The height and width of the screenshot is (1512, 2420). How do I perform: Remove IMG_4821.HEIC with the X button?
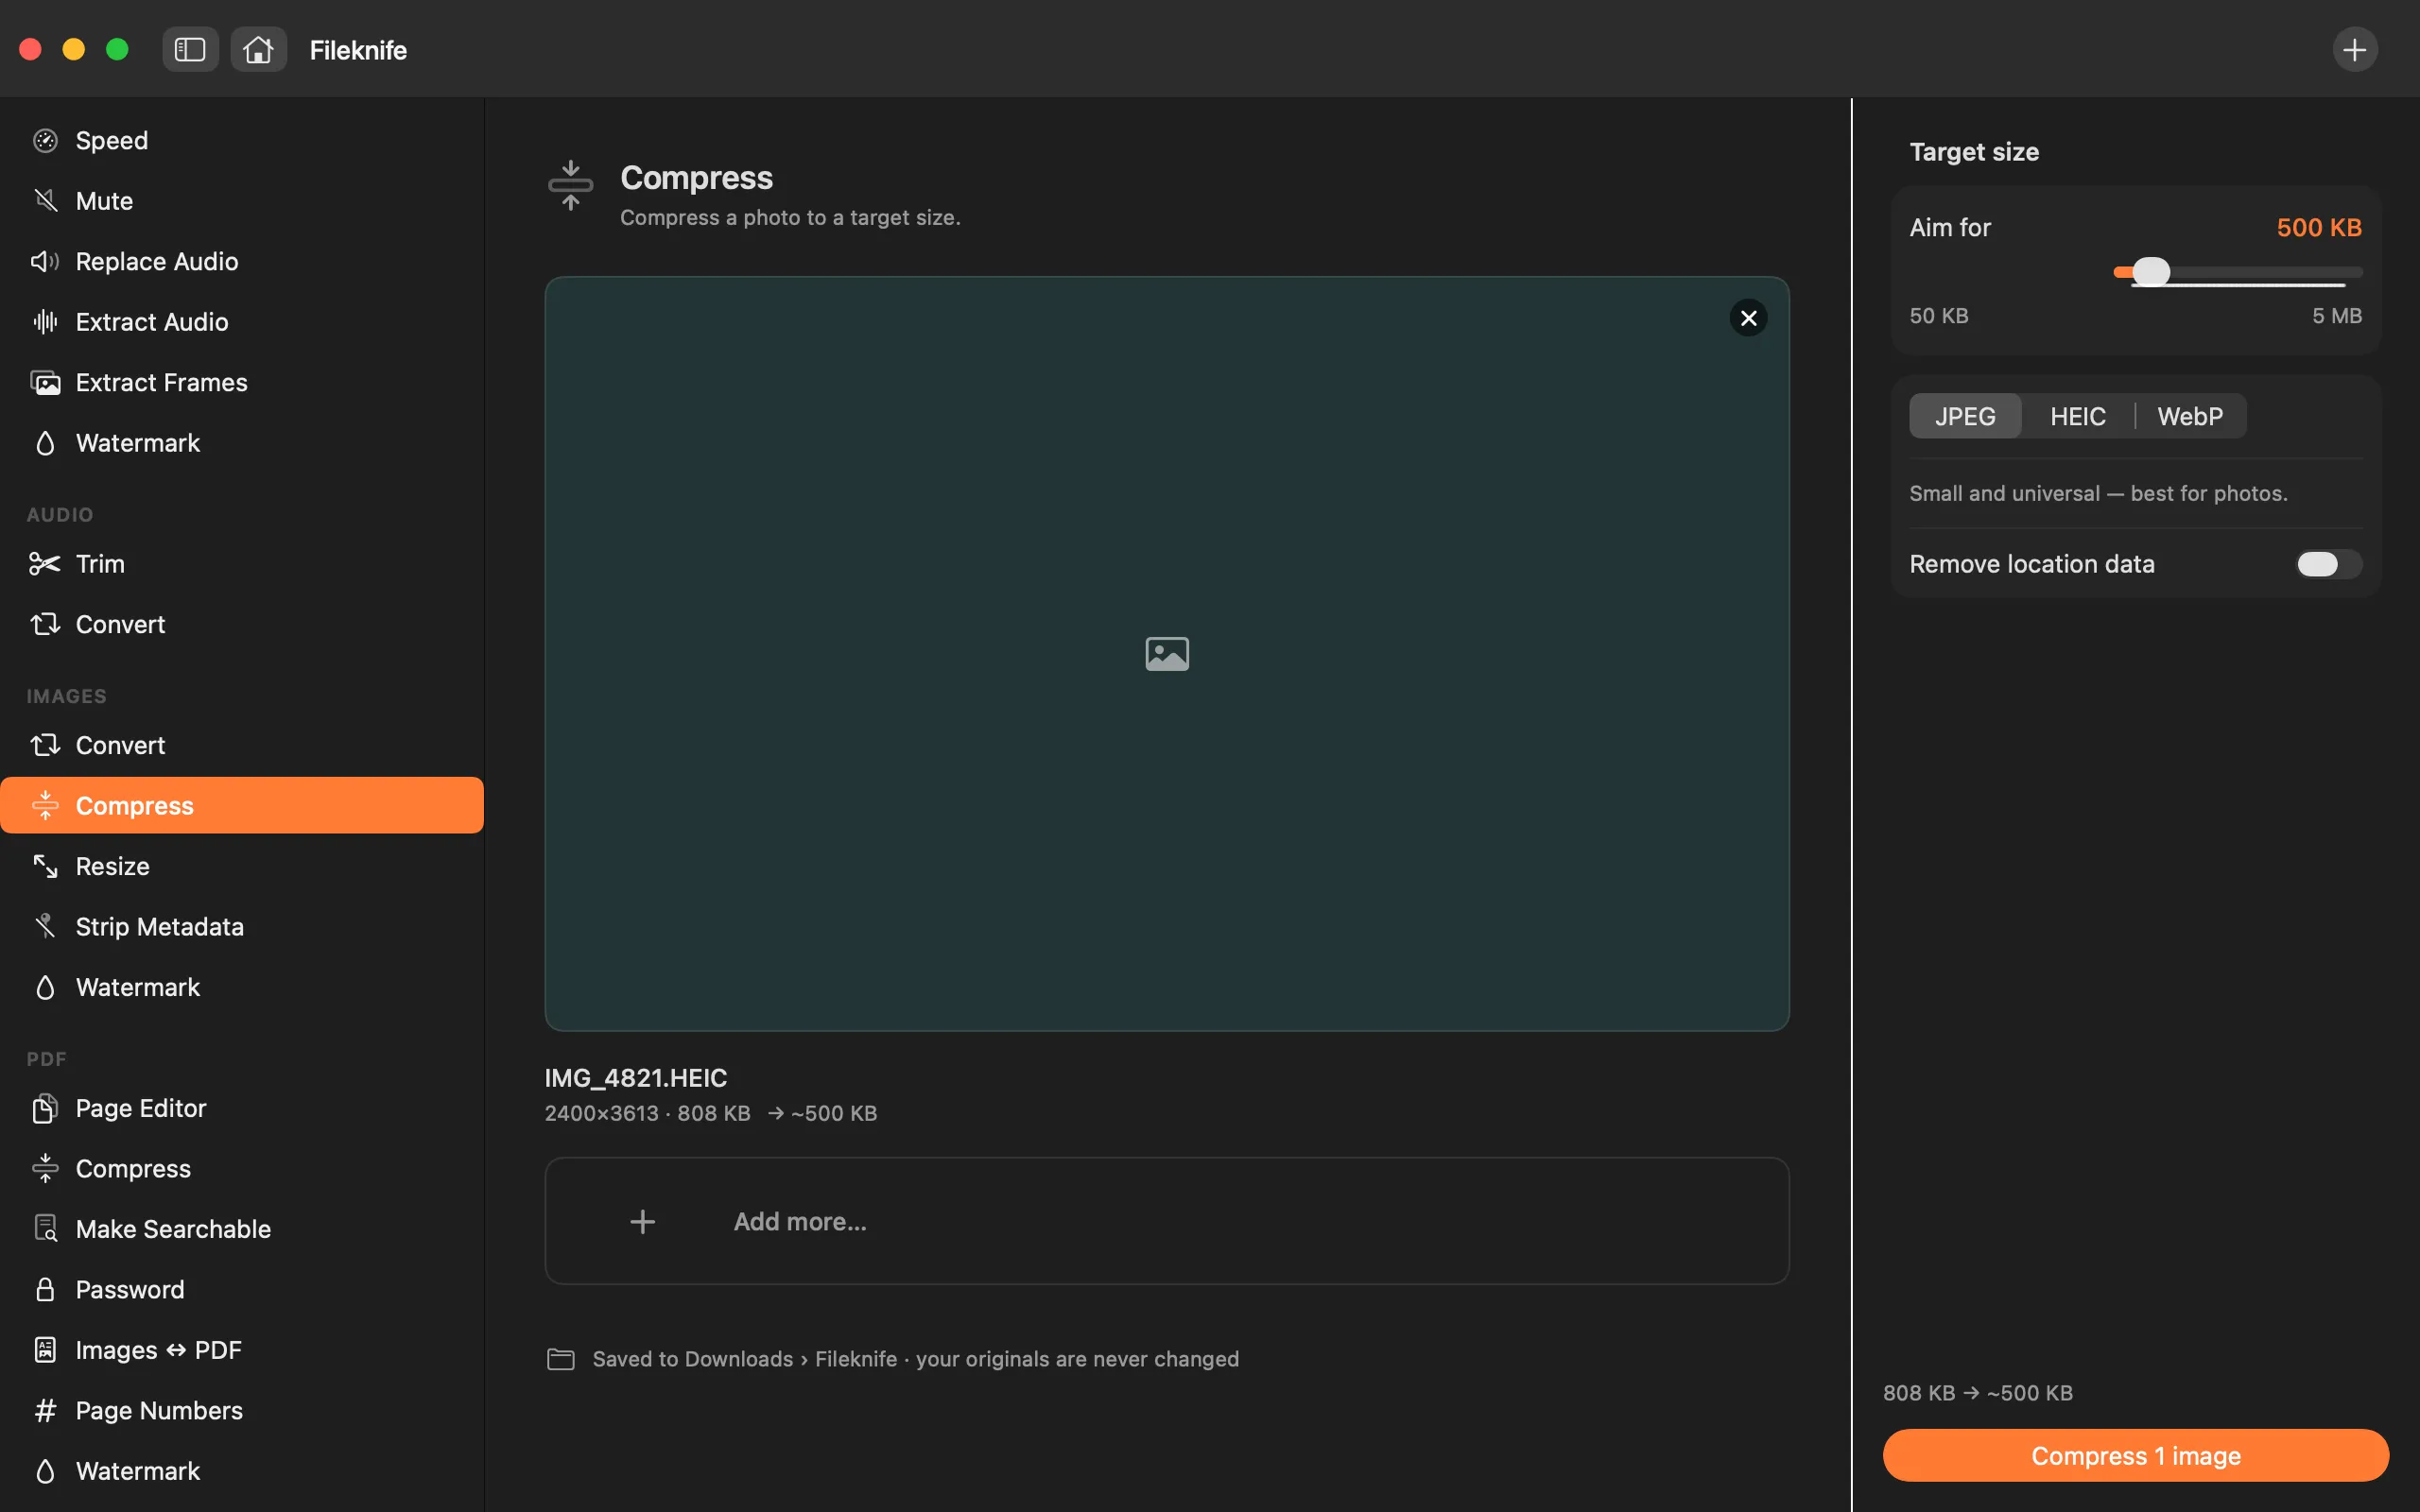pos(1748,318)
